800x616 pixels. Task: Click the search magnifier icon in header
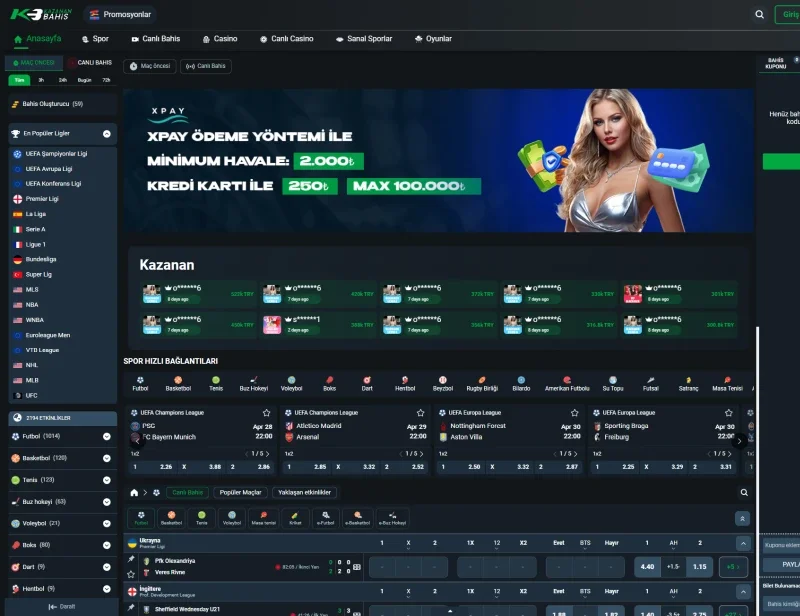[759, 14]
